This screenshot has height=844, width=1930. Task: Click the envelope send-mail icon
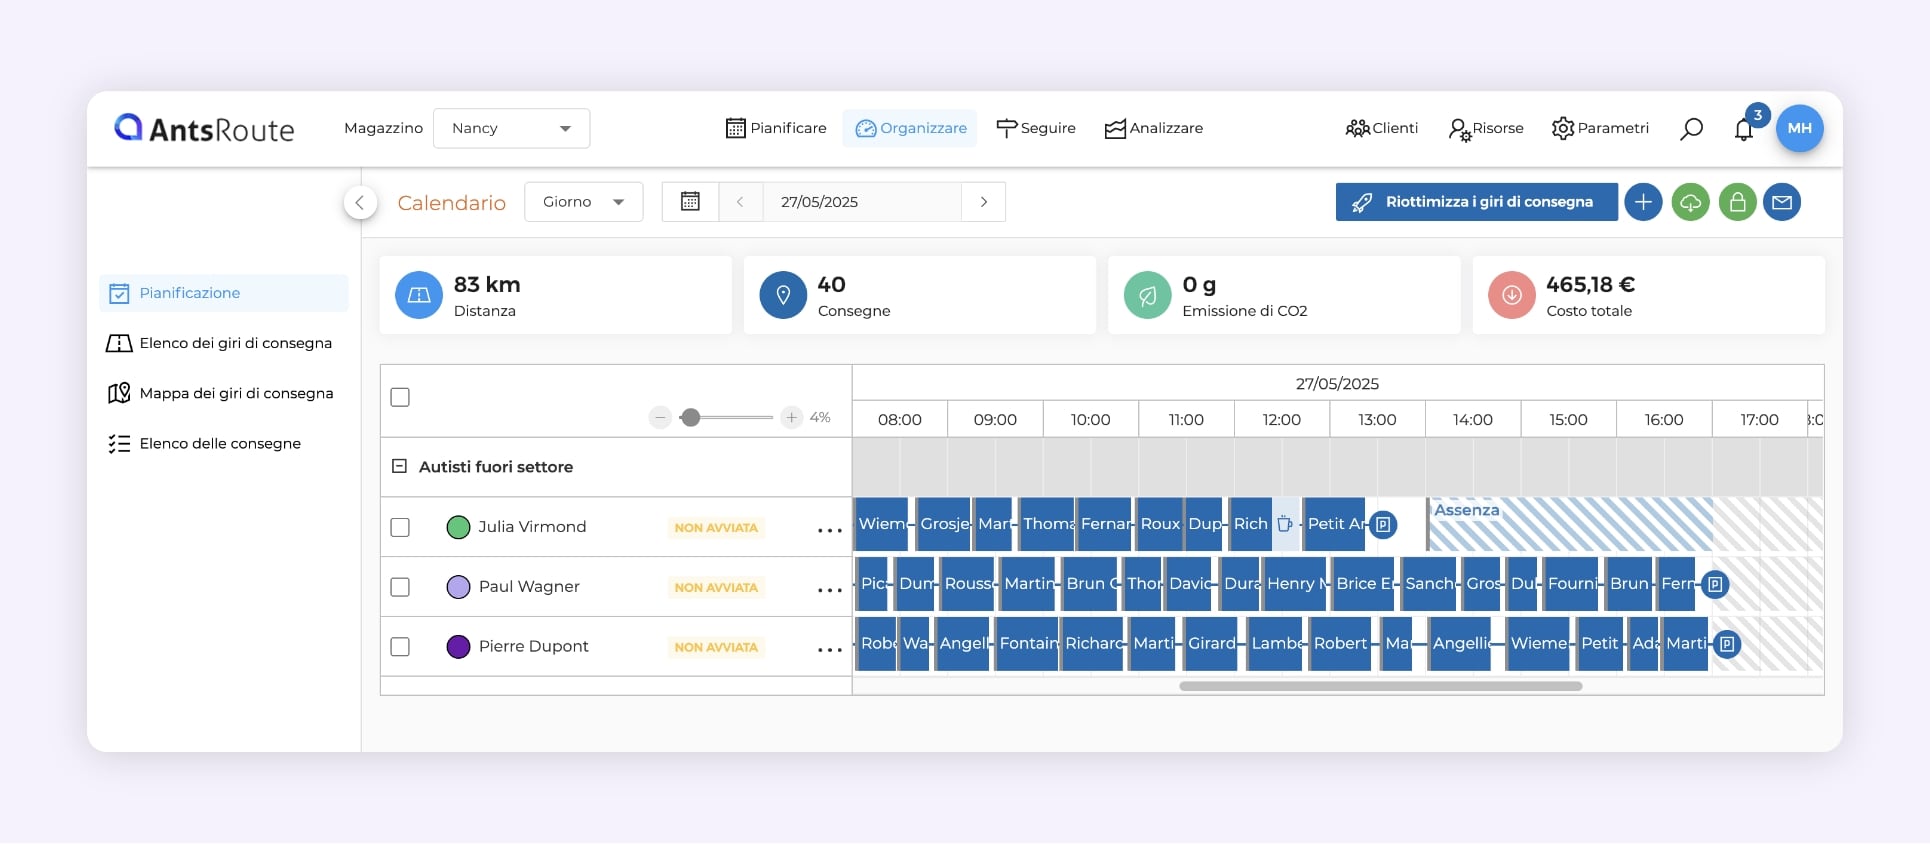[x=1782, y=202]
